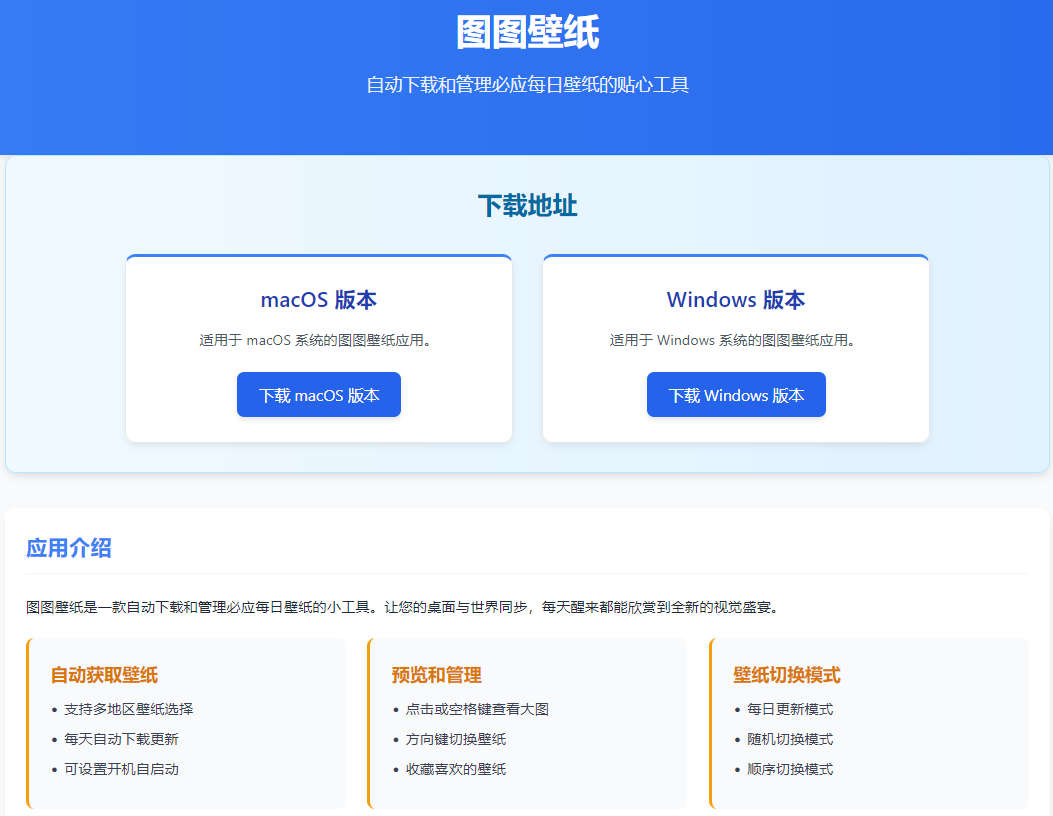Click the intro paragraph starting 图图壁纸是一款
The image size is (1053, 816).
tap(403, 607)
